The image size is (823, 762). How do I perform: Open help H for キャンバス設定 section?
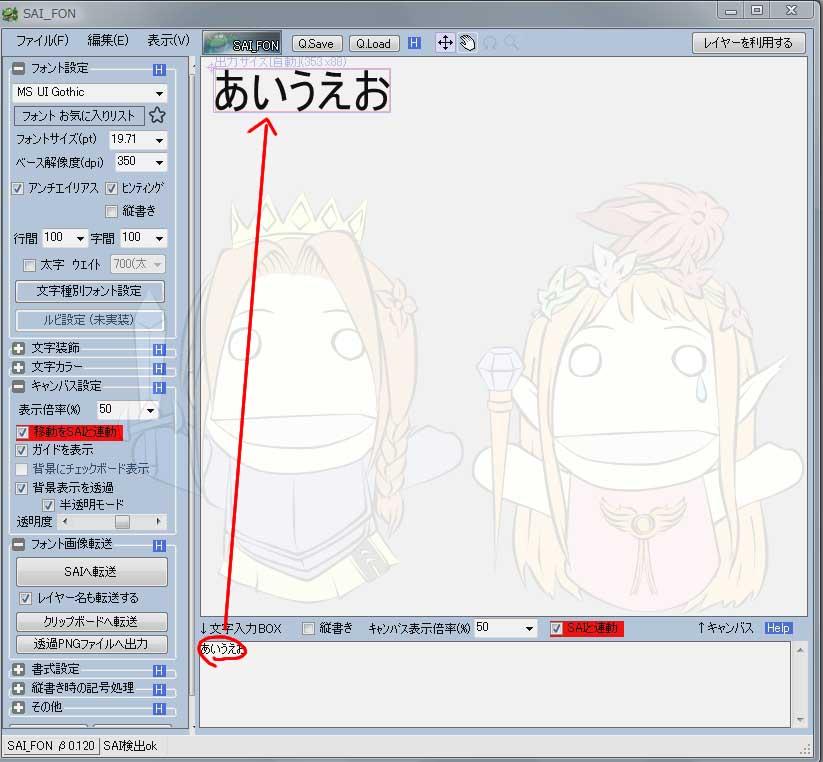159,388
